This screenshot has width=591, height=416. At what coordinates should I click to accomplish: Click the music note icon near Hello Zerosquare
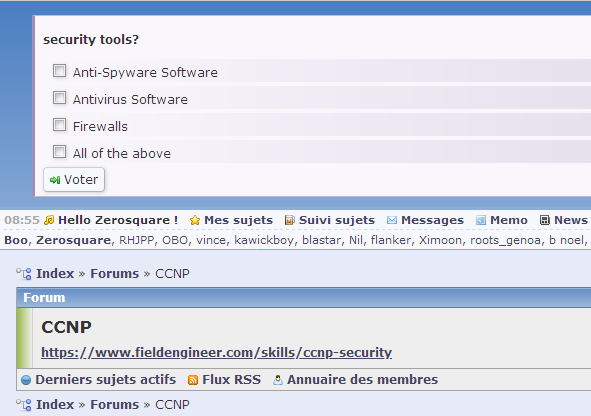coord(49,220)
